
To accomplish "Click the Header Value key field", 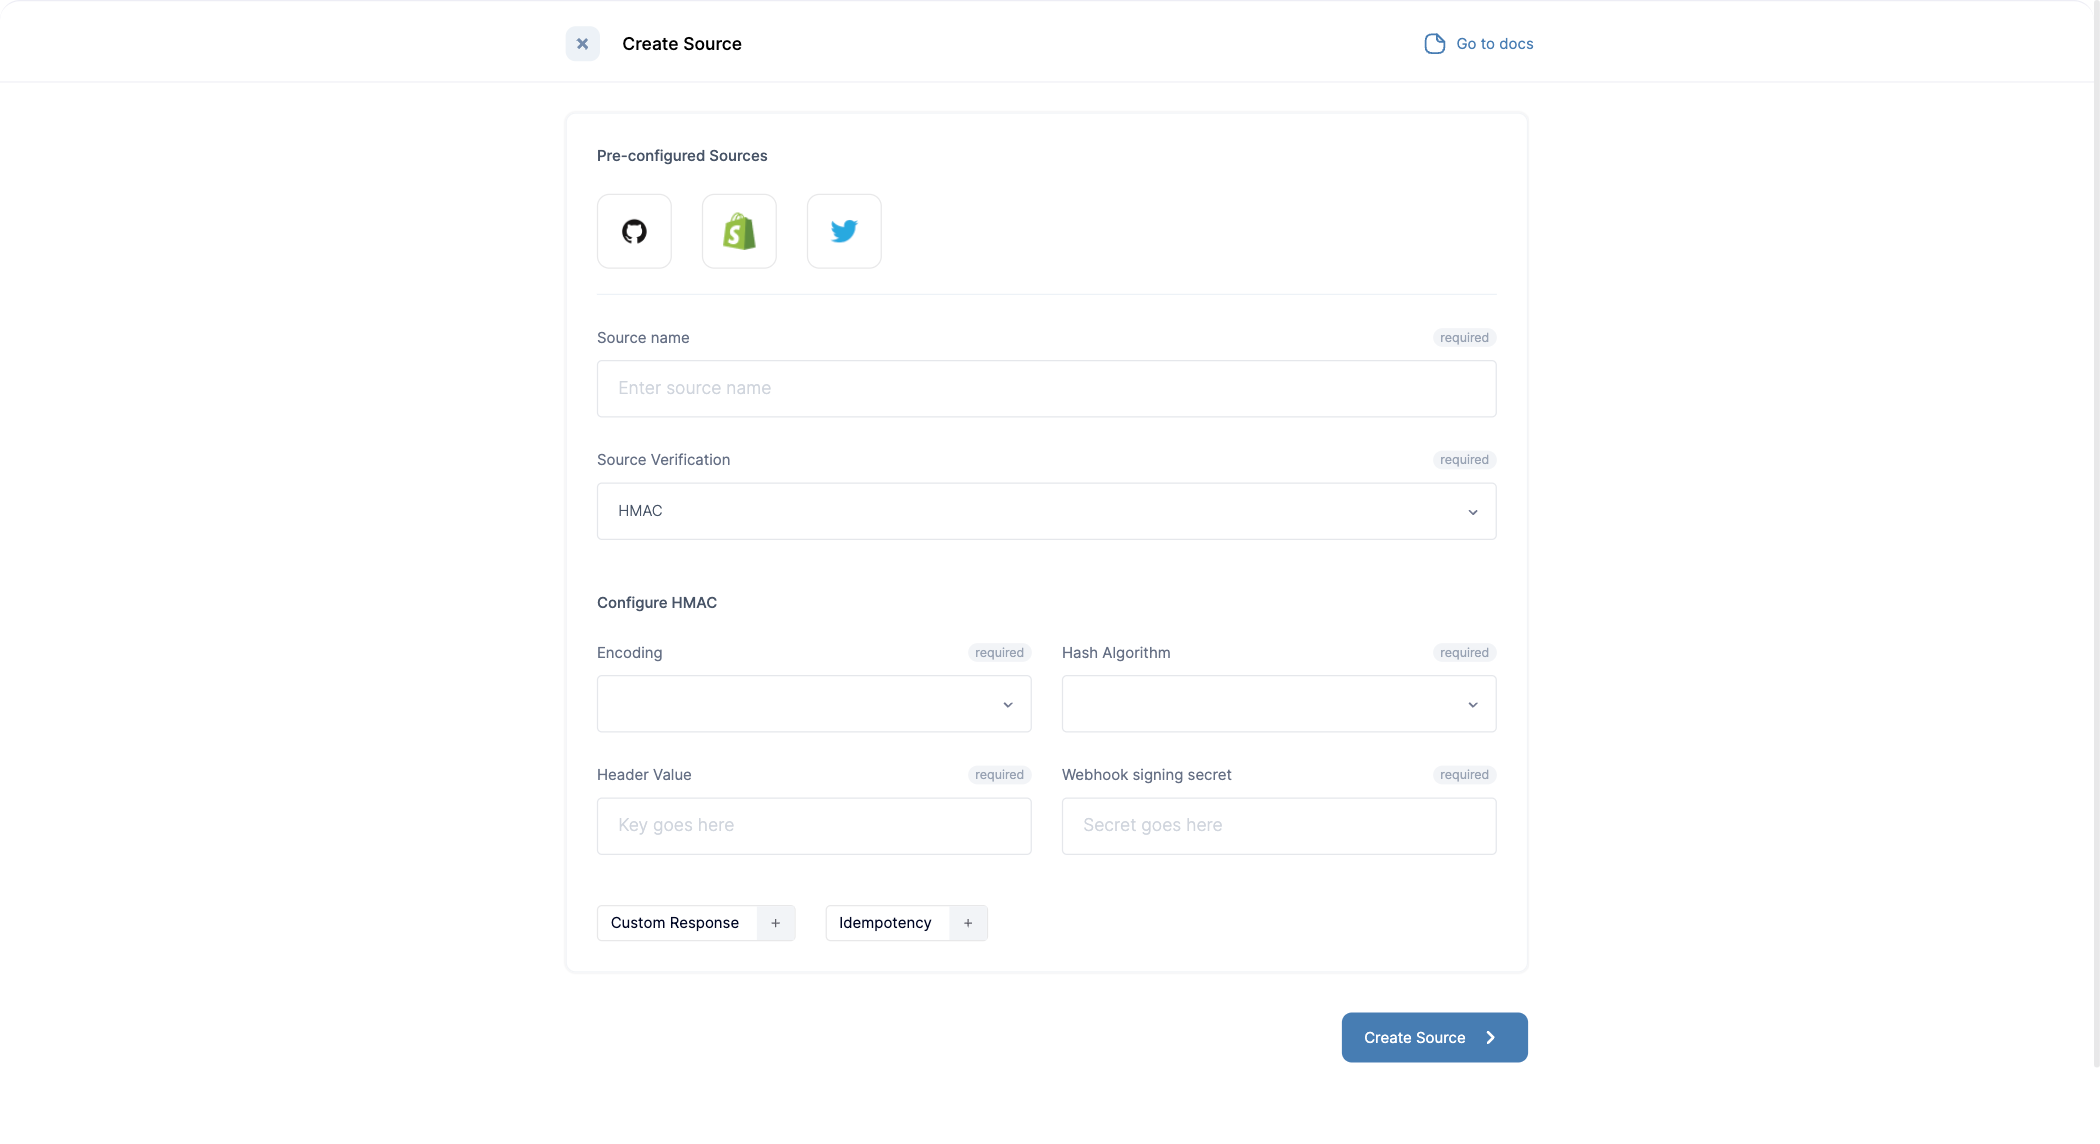I will [x=813, y=826].
